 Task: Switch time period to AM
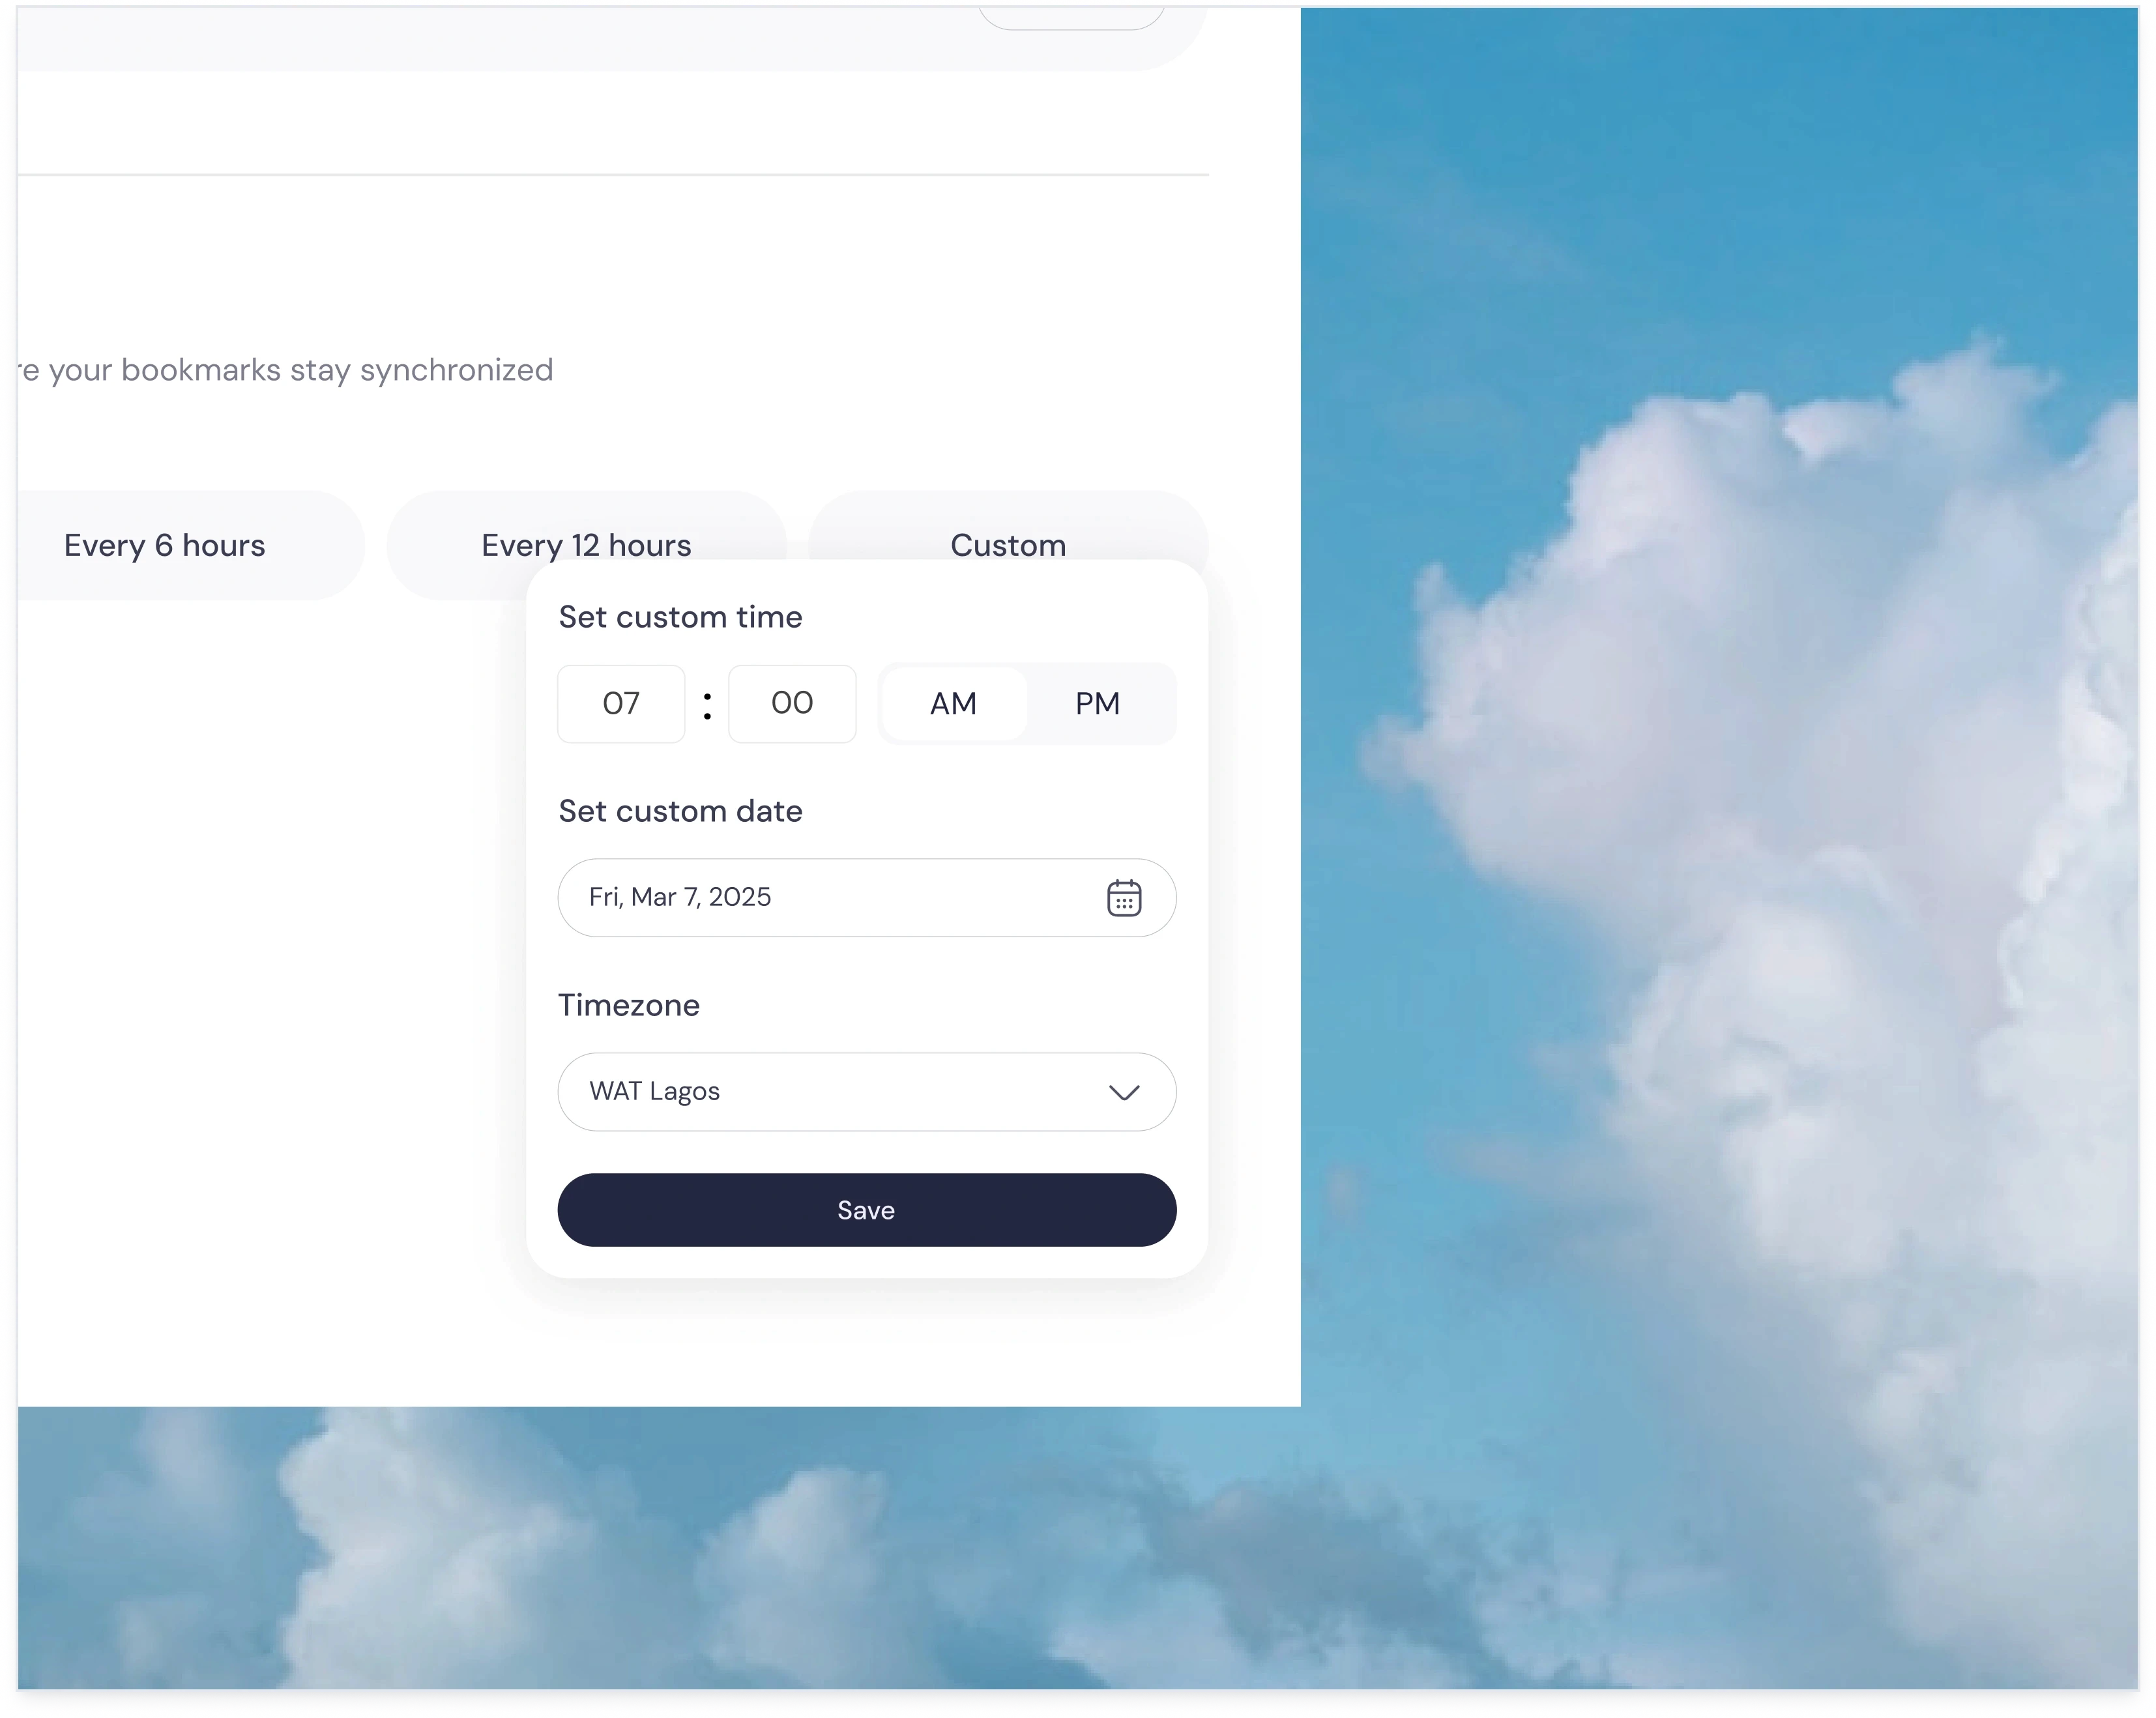pyautogui.click(x=952, y=703)
